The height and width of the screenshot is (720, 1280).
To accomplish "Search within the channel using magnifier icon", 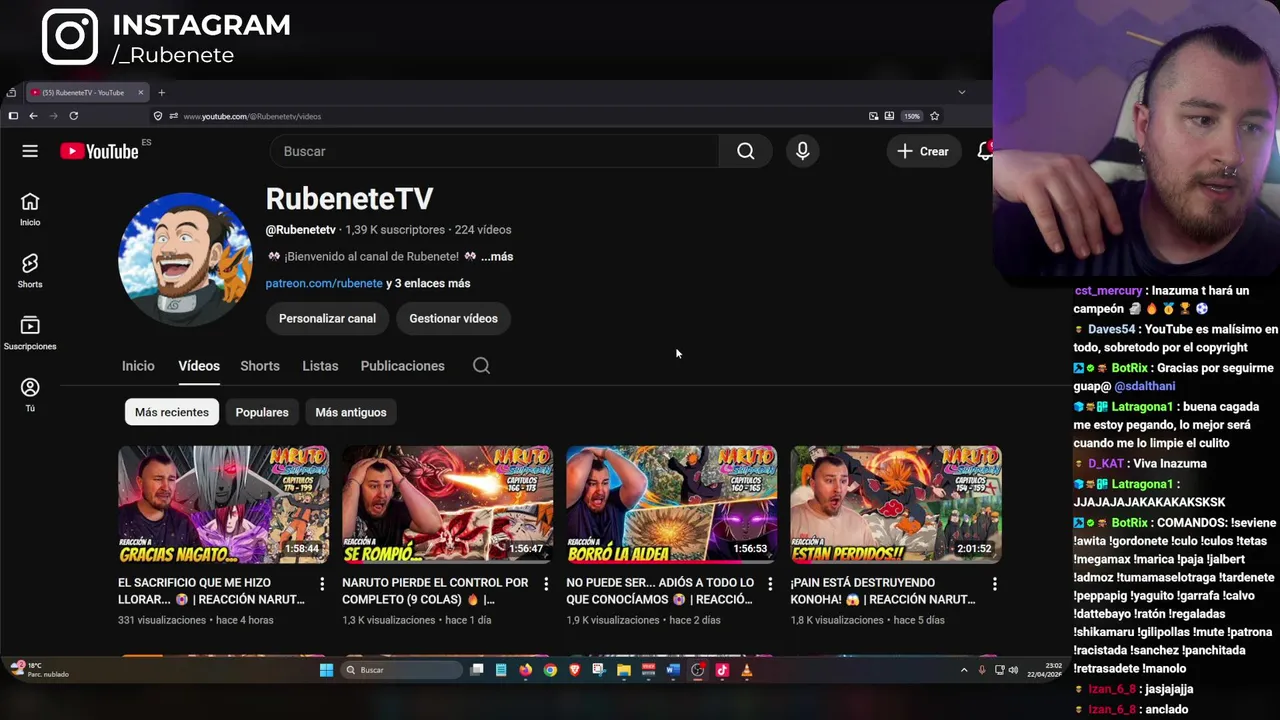I will pyautogui.click(x=481, y=366).
